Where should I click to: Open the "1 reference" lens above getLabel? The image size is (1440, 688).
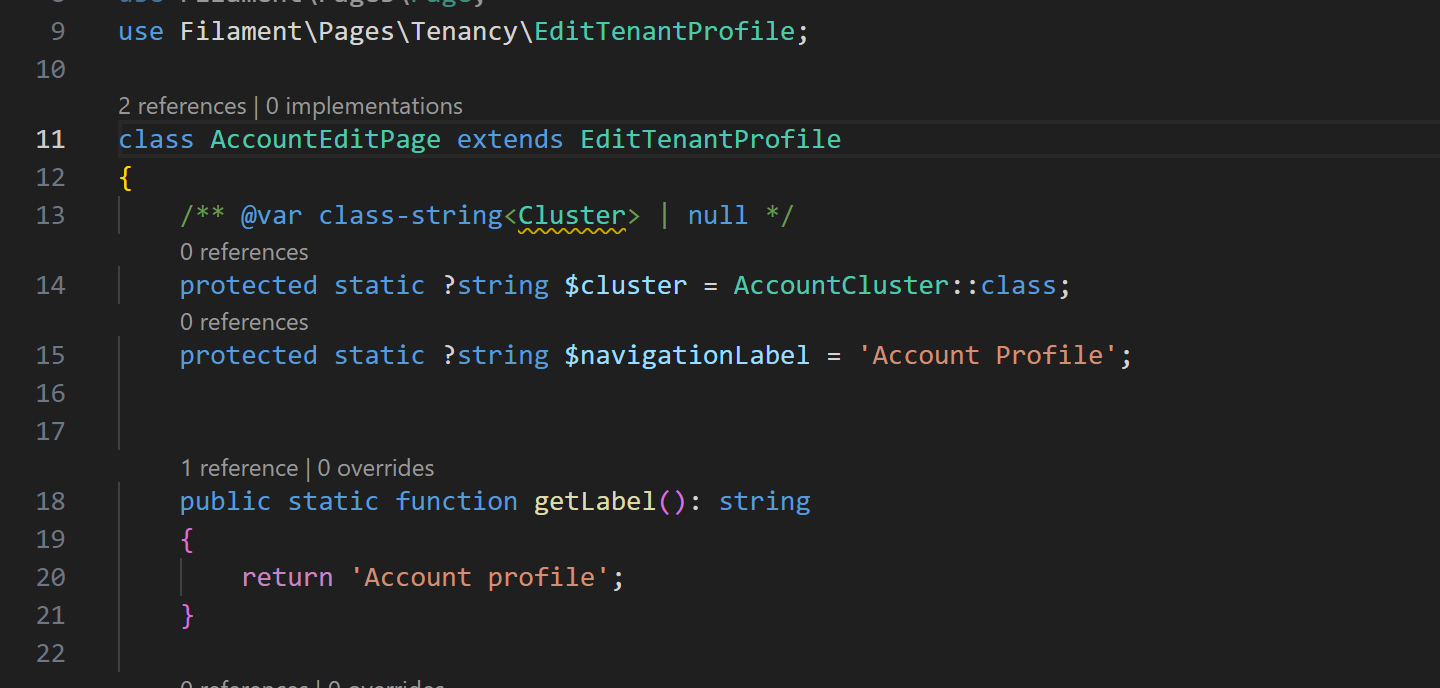[x=239, y=468]
